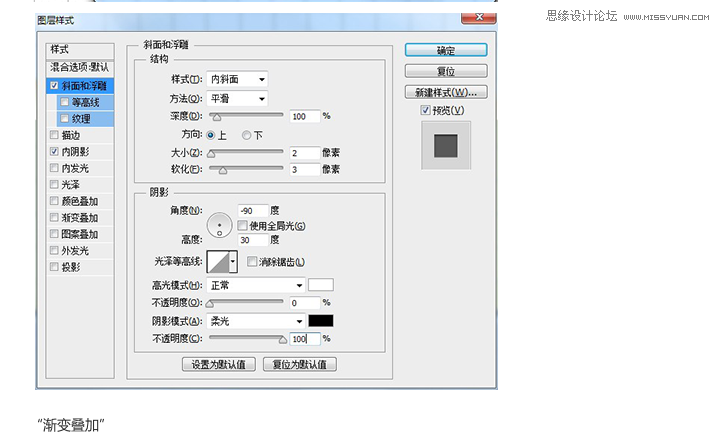Expand the 阴影模式 柔光 dropdown
The height and width of the screenshot is (441, 720).
pos(256,321)
